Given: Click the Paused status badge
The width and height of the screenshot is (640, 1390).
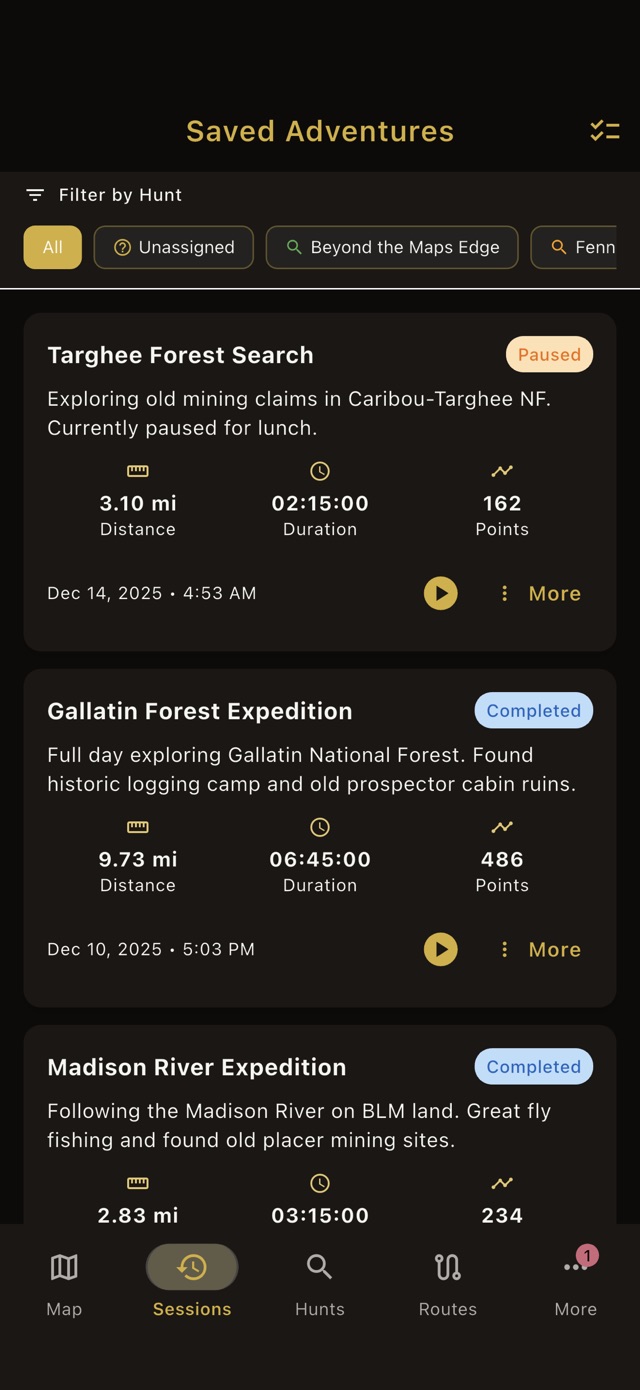Looking at the screenshot, I should coord(548,354).
